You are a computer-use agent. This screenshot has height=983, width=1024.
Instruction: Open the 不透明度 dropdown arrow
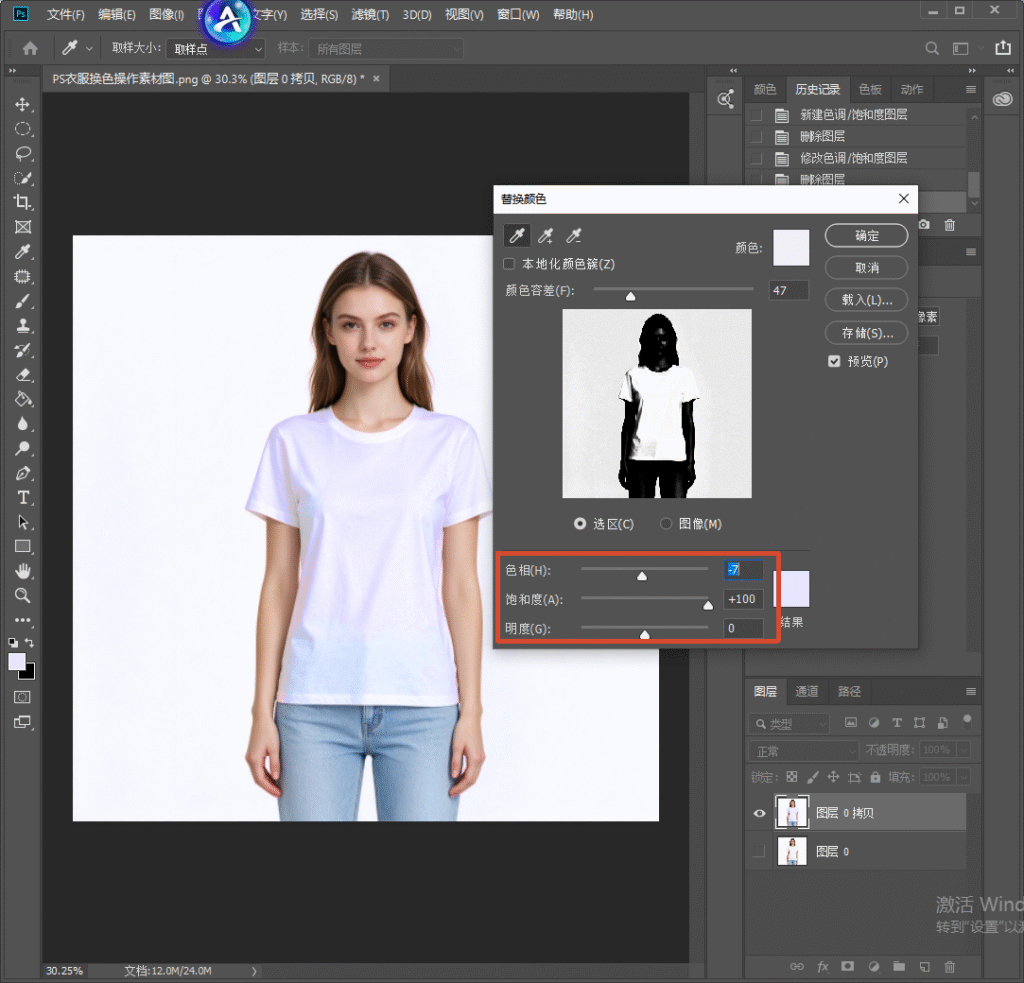point(964,750)
